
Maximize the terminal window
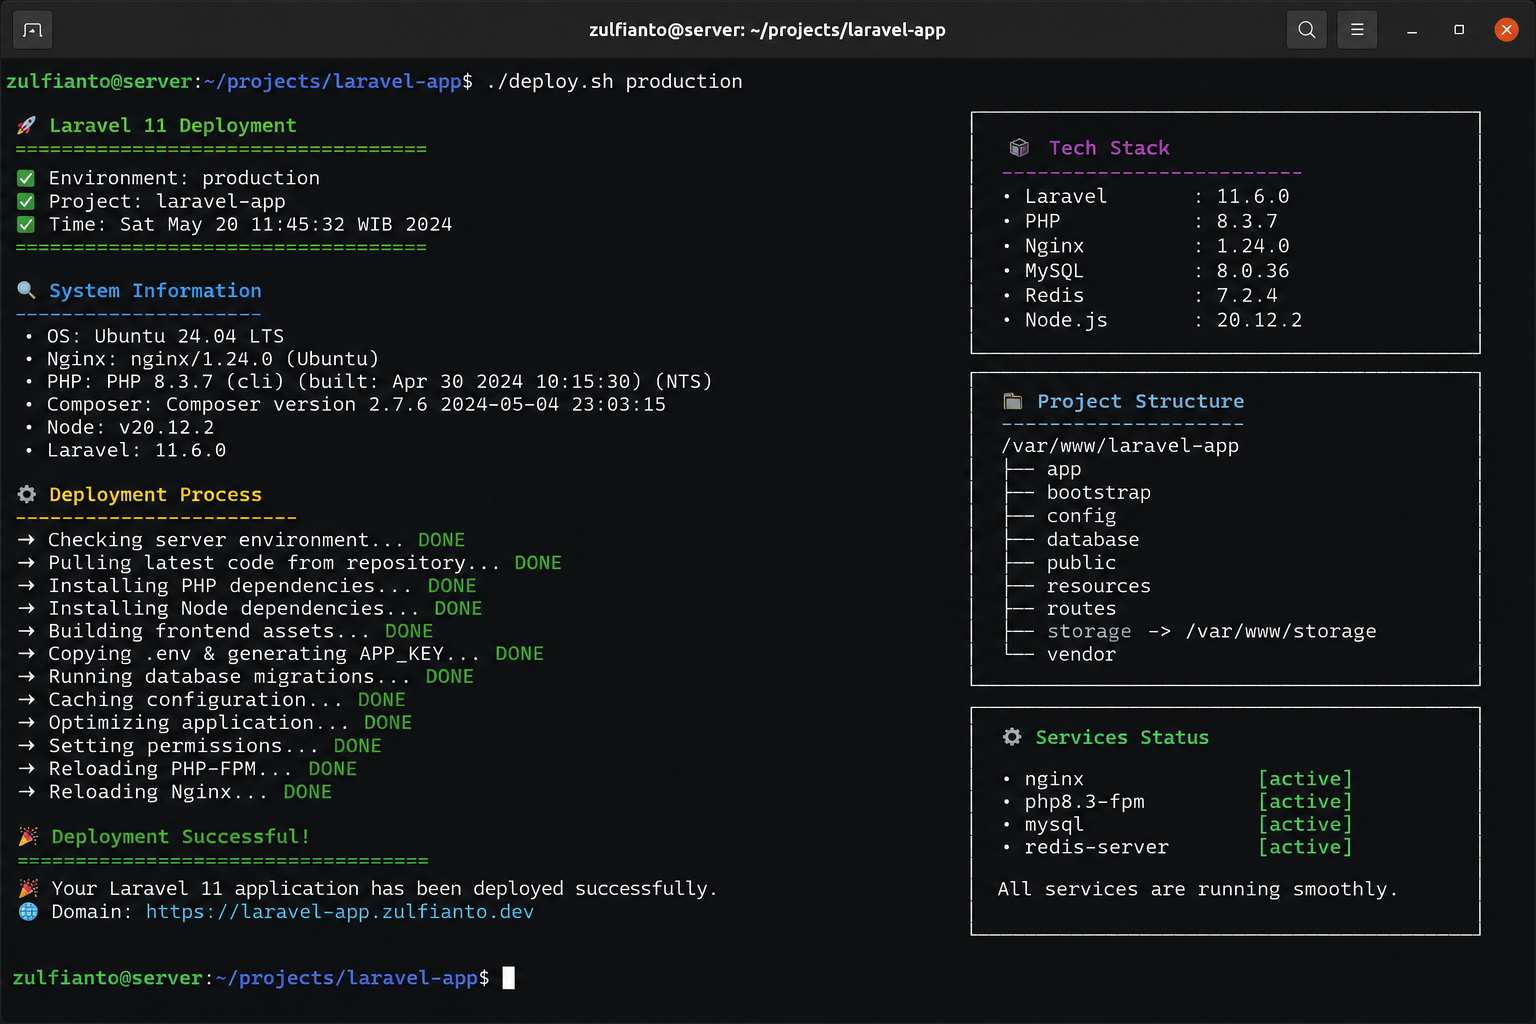point(1459,30)
